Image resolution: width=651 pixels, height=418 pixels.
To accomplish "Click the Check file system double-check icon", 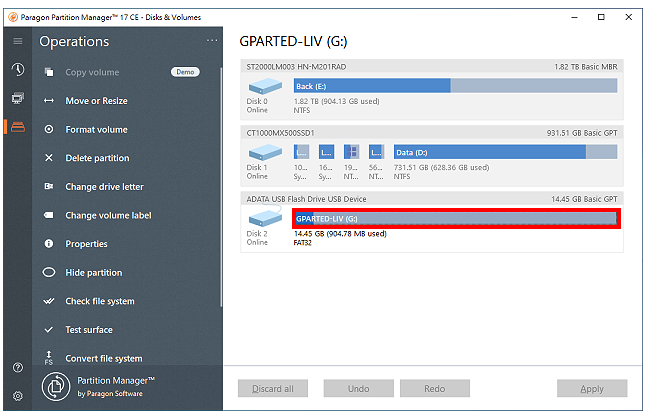I will [49, 301].
